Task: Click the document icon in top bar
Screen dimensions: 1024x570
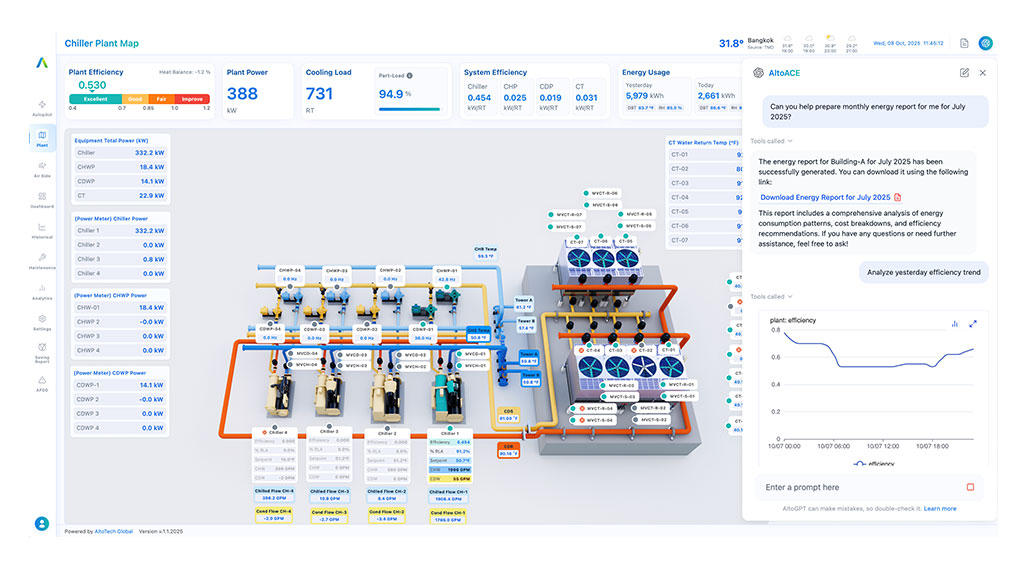Action: tap(964, 43)
